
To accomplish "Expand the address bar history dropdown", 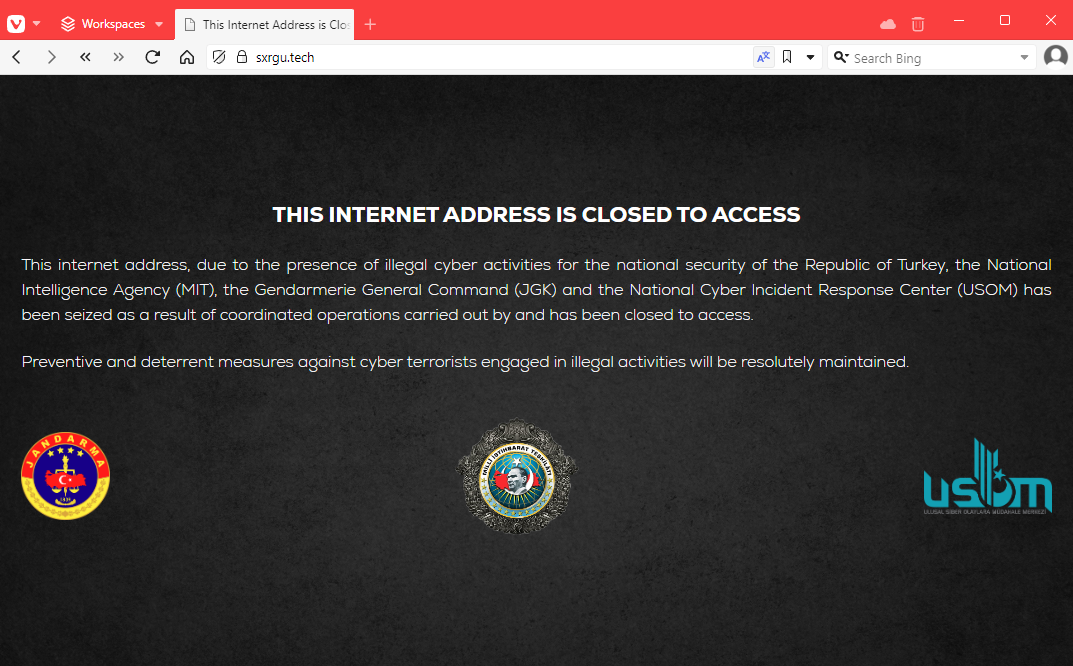I will coord(810,57).
